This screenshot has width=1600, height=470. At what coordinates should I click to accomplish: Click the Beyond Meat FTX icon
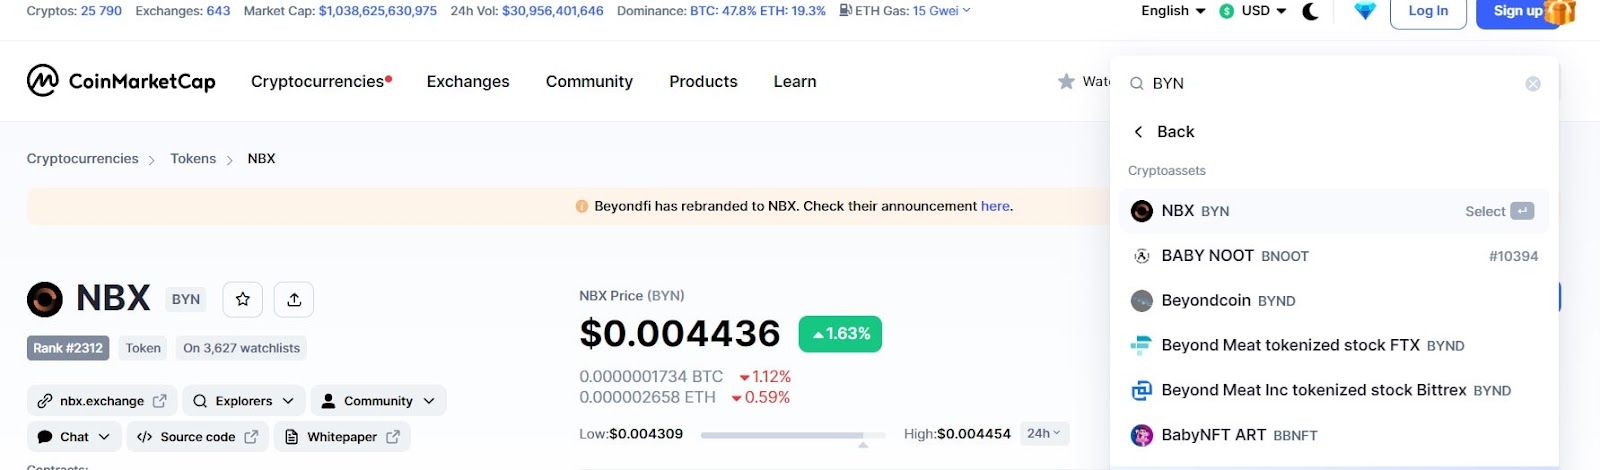coord(1142,346)
